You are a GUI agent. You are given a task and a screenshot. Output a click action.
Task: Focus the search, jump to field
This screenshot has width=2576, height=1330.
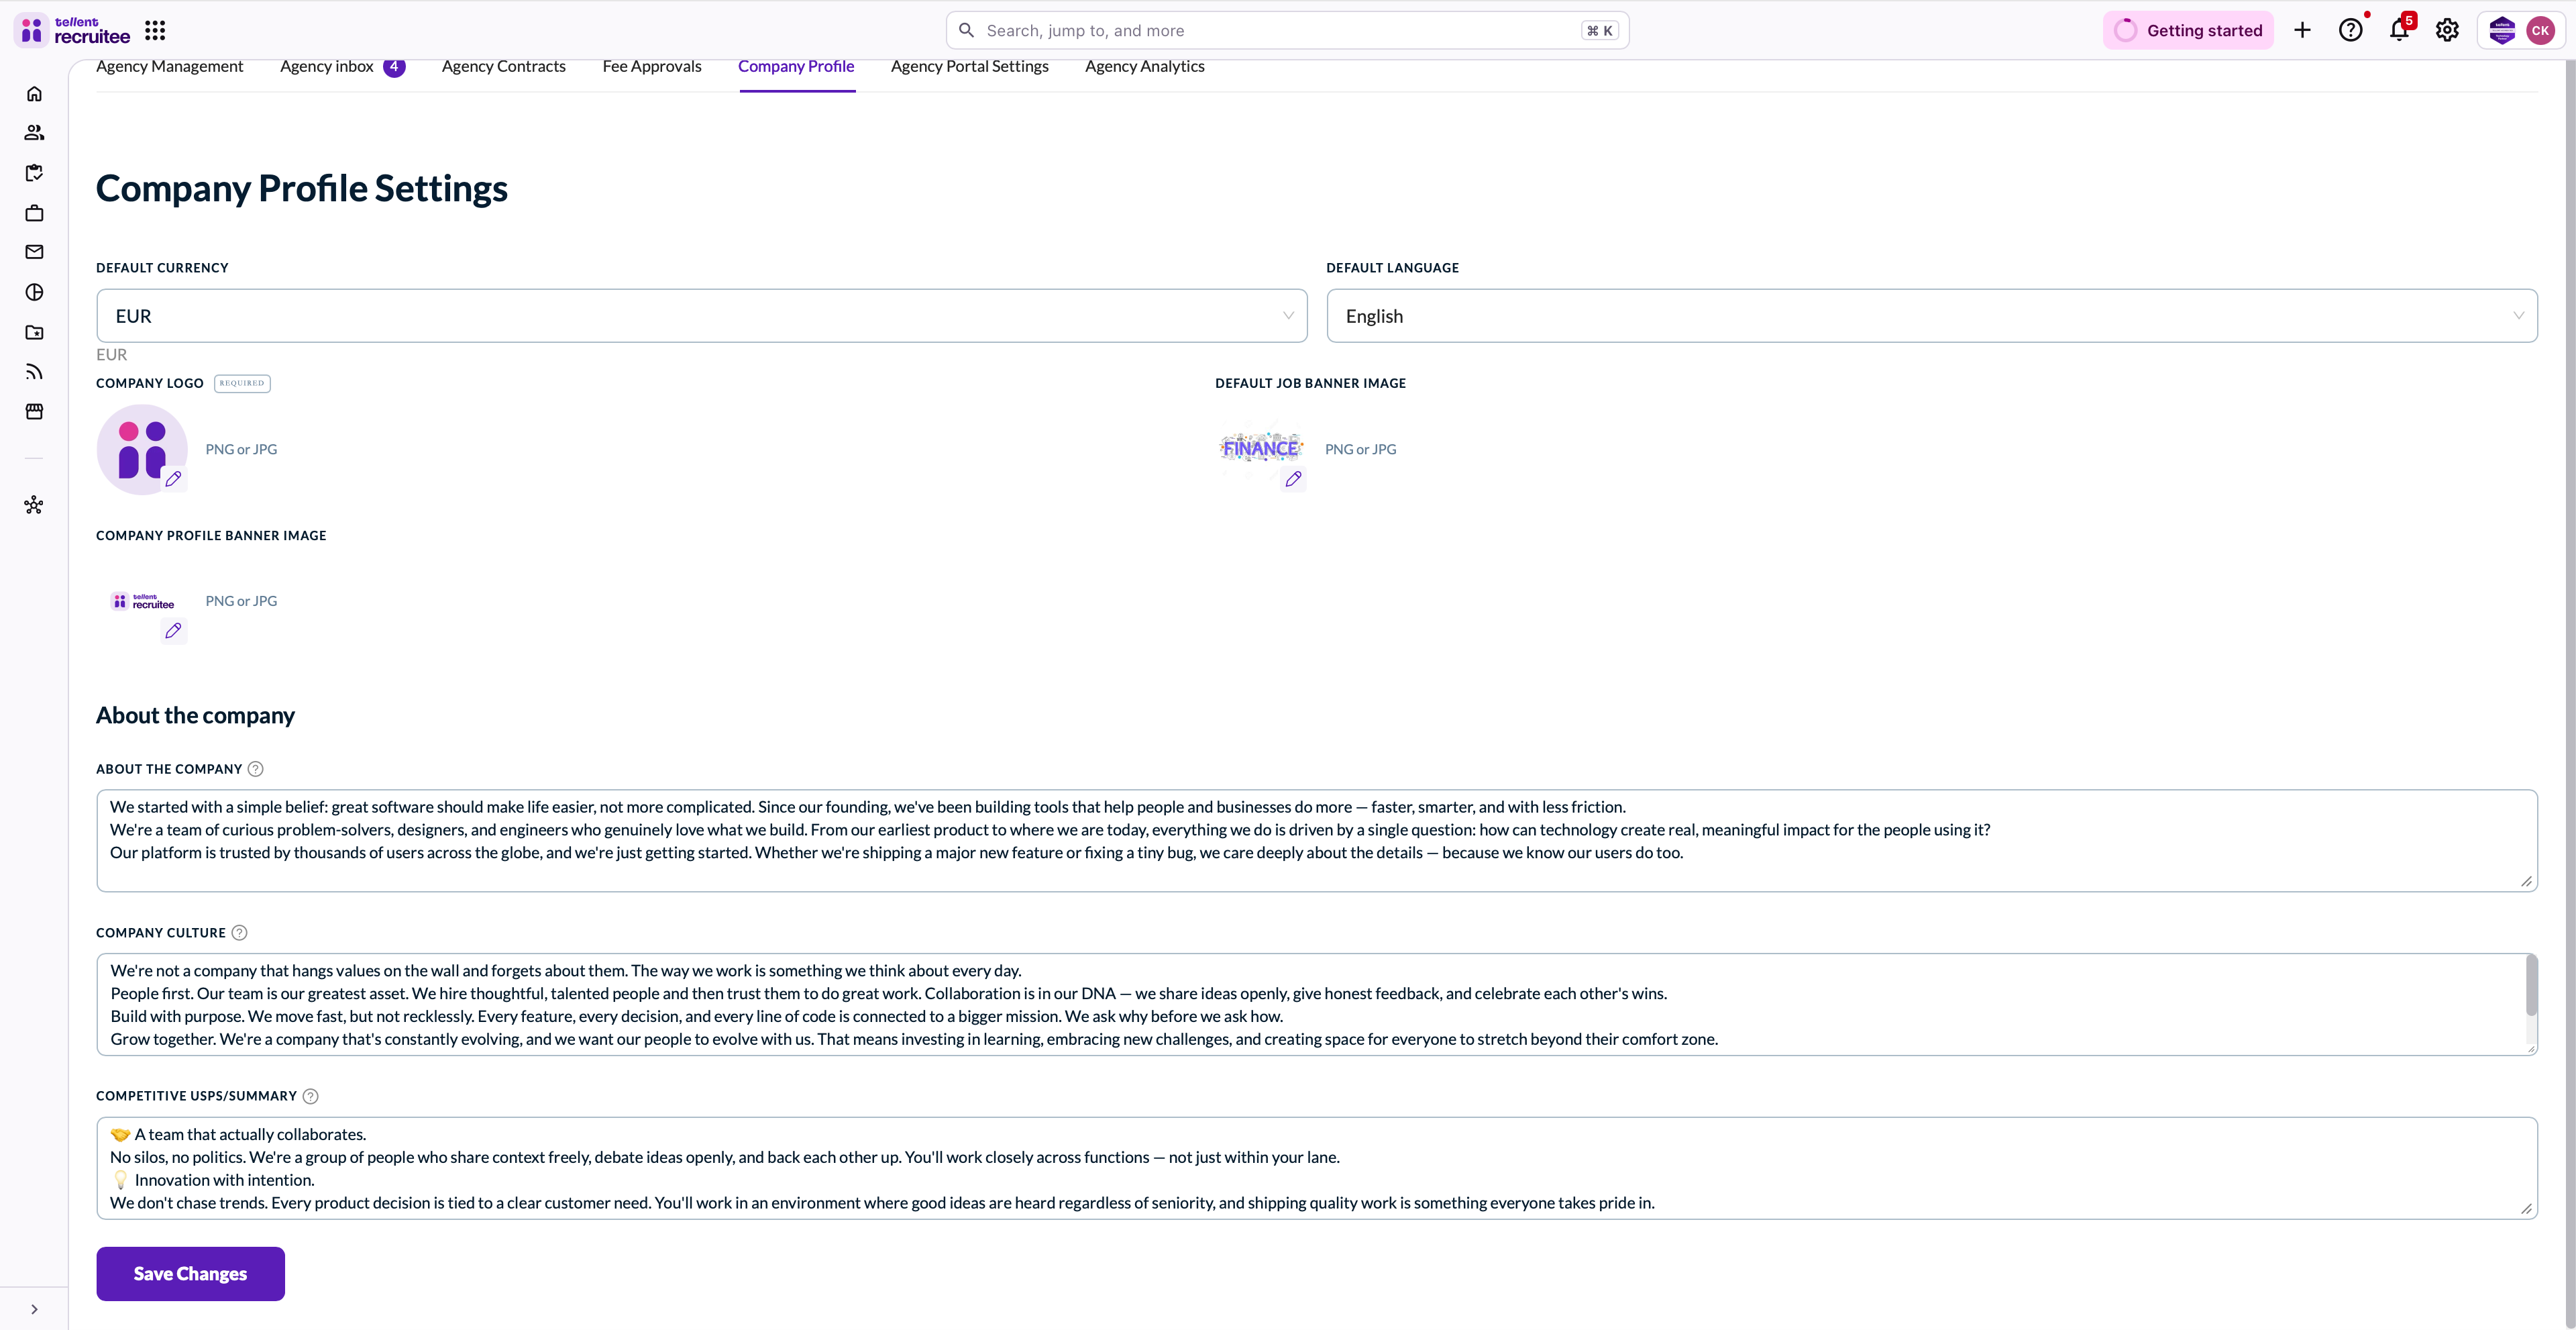point(1288,30)
